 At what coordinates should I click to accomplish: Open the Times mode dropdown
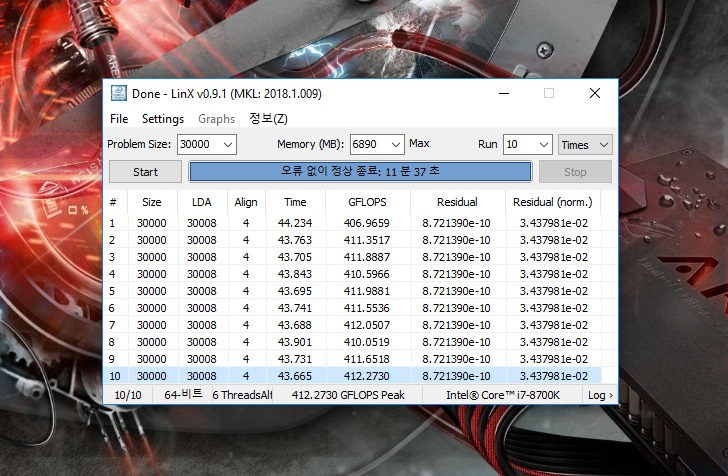[x=585, y=144]
